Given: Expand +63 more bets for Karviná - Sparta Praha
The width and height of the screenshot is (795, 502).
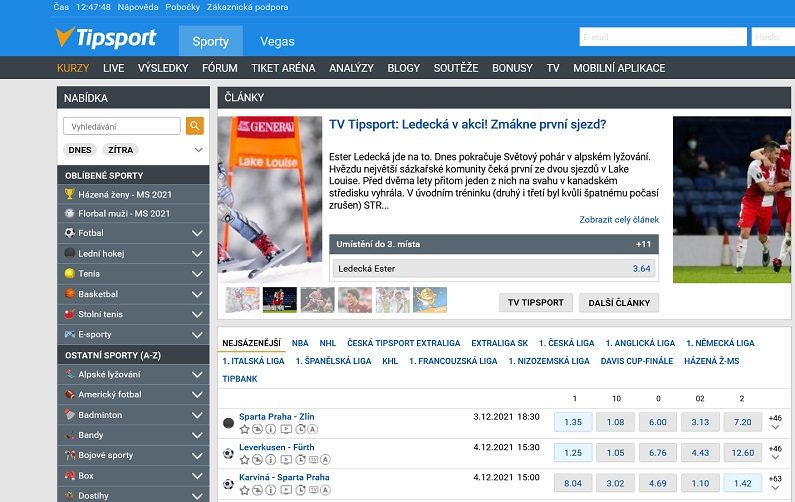Looking at the screenshot, I should (775, 483).
